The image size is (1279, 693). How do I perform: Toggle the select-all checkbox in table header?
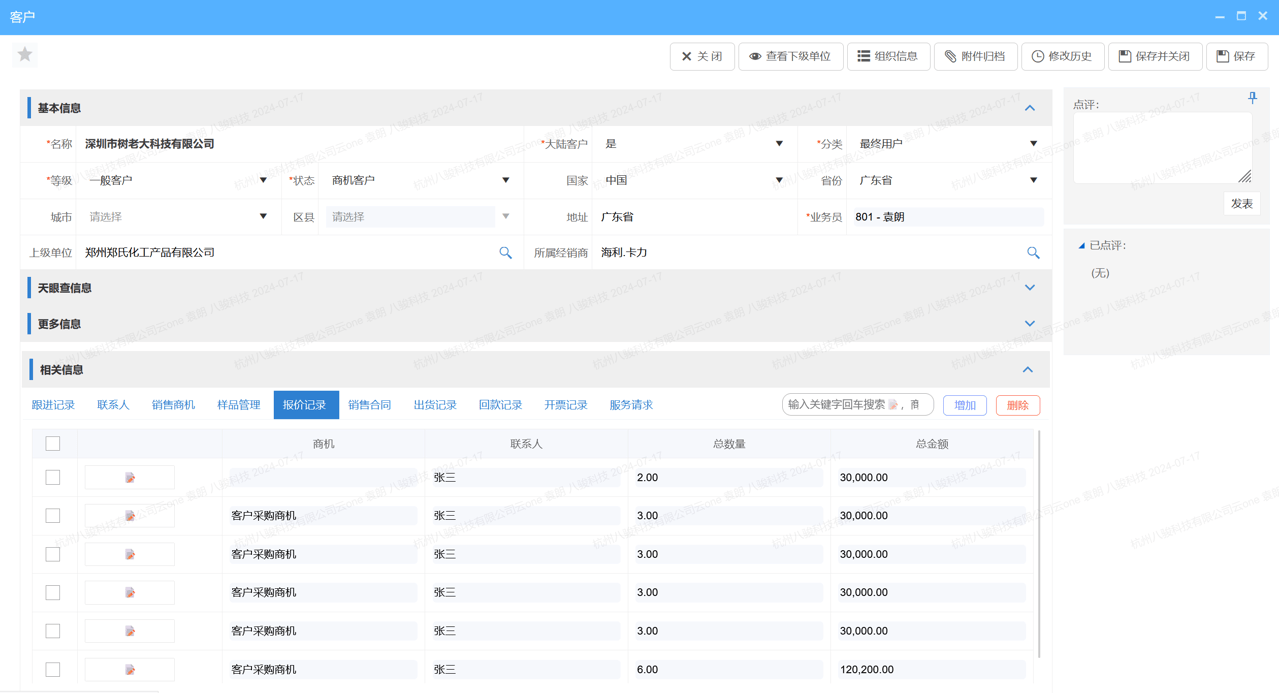[x=53, y=444]
